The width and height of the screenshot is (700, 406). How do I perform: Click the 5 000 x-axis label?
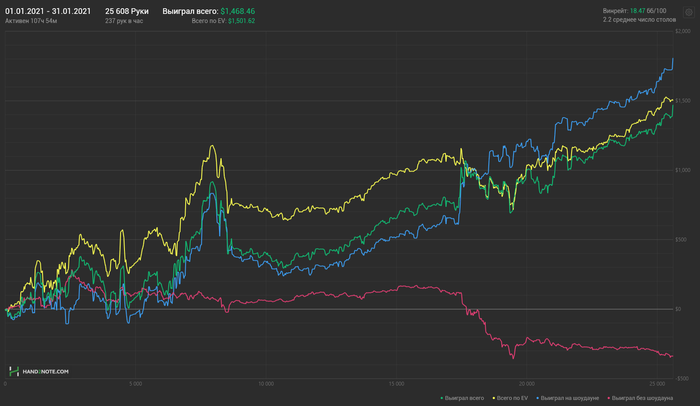pos(135,384)
